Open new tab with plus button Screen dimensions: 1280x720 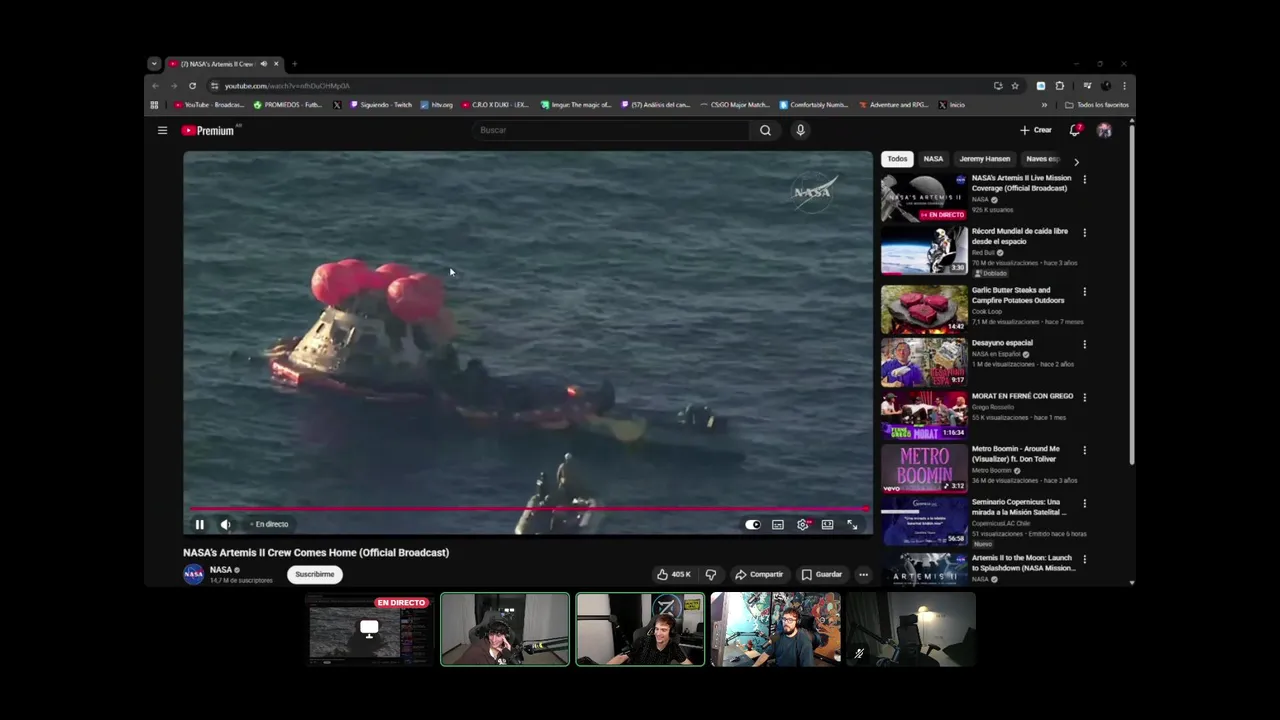(x=294, y=64)
